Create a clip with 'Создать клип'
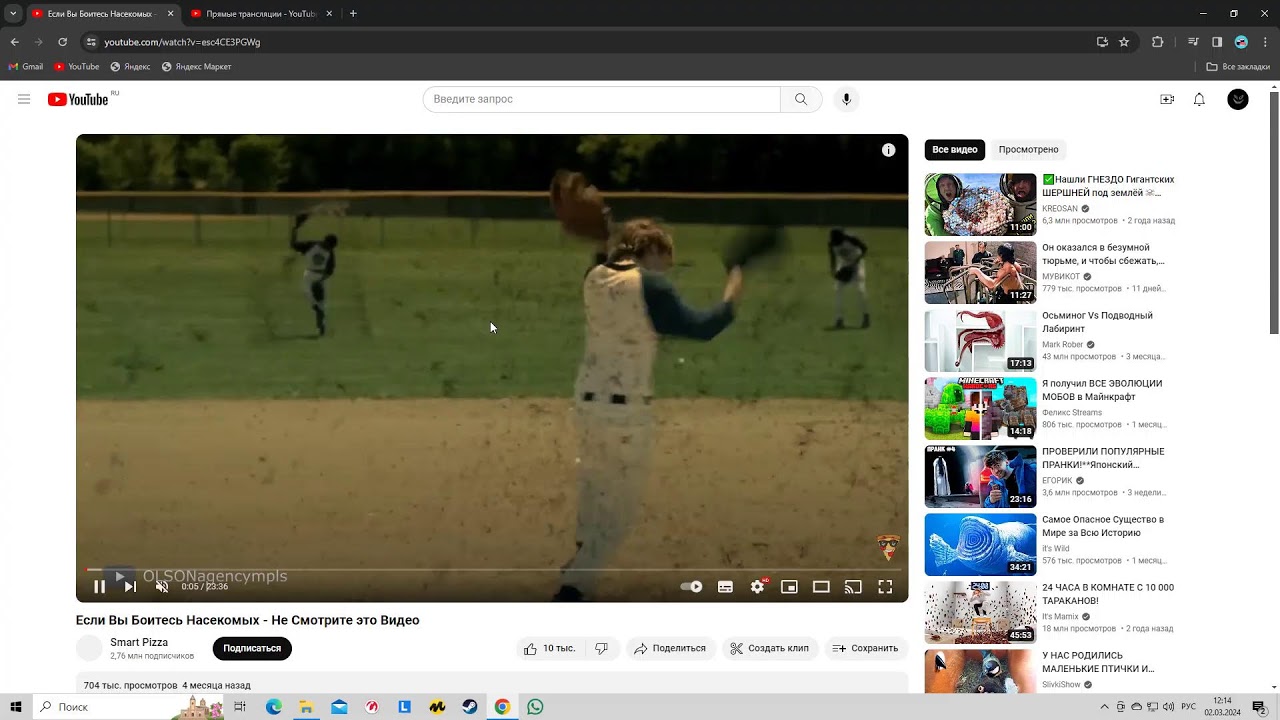The height and width of the screenshot is (720, 1280). click(770, 648)
